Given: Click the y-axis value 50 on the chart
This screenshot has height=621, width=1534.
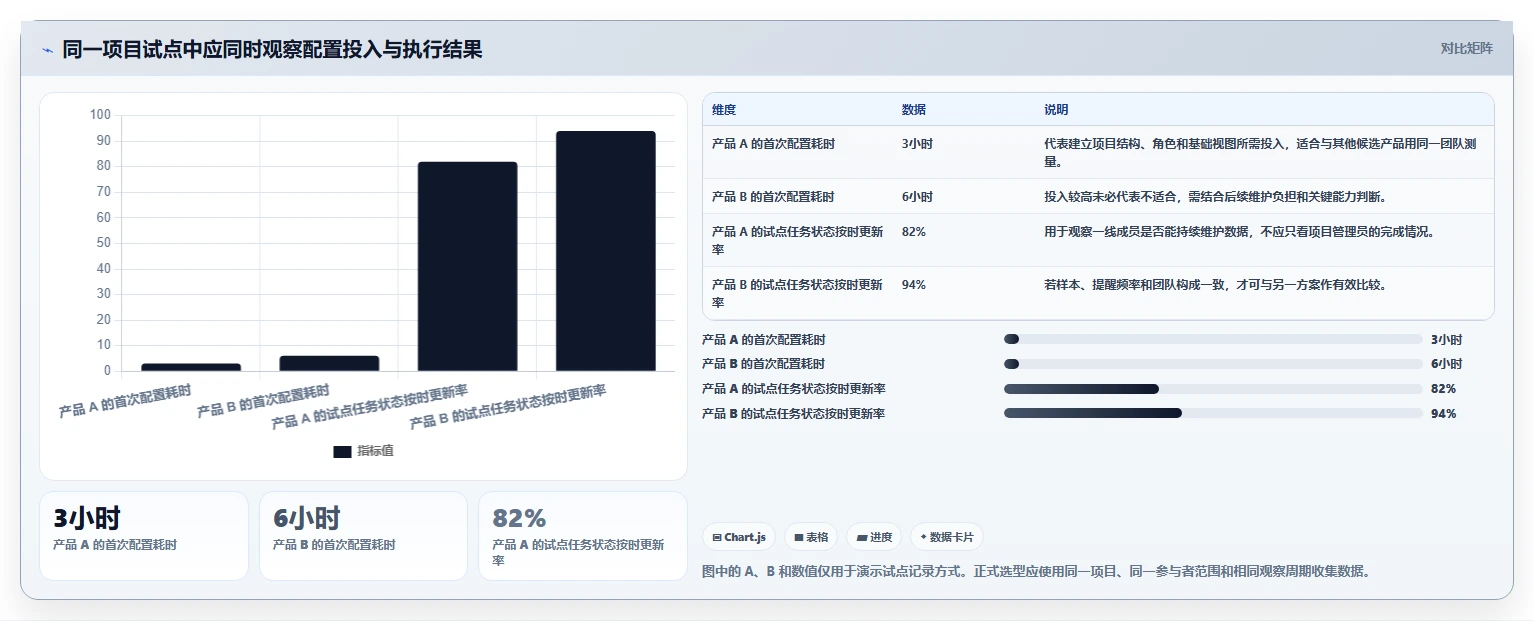Looking at the screenshot, I should coord(104,243).
